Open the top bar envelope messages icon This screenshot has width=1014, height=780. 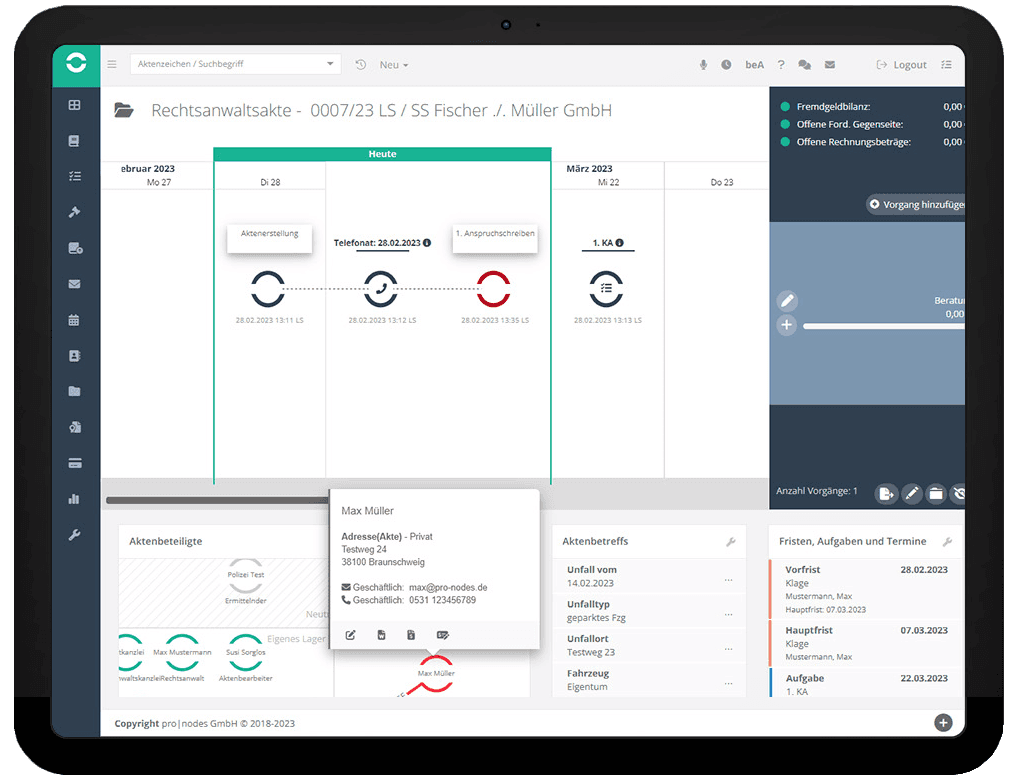tap(830, 65)
